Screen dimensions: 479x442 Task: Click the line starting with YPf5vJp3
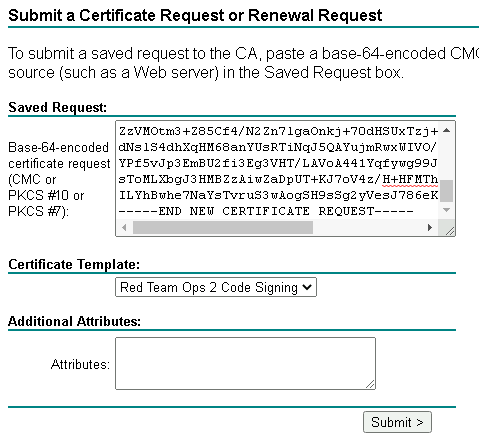(x=278, y=163)
